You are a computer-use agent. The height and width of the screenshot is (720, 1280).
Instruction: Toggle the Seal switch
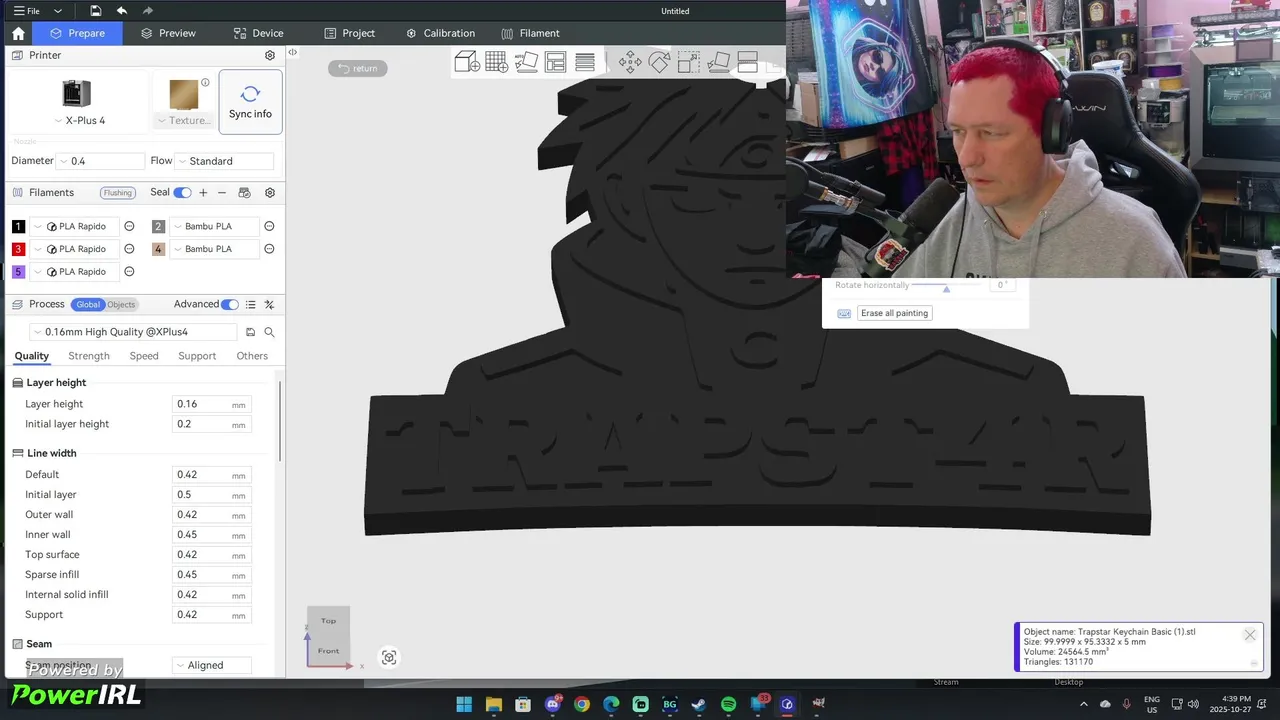[182, 193]
